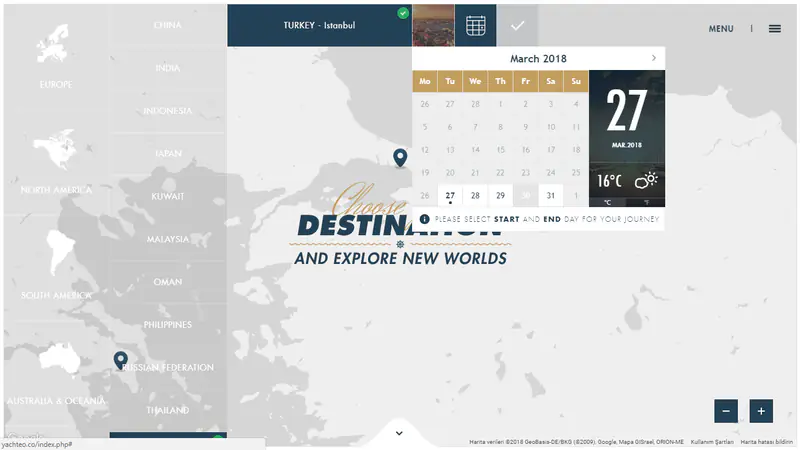The width and height of the screenshot is (800, 450).
Task: Go to next month in calendar
Action: (654, 58)
